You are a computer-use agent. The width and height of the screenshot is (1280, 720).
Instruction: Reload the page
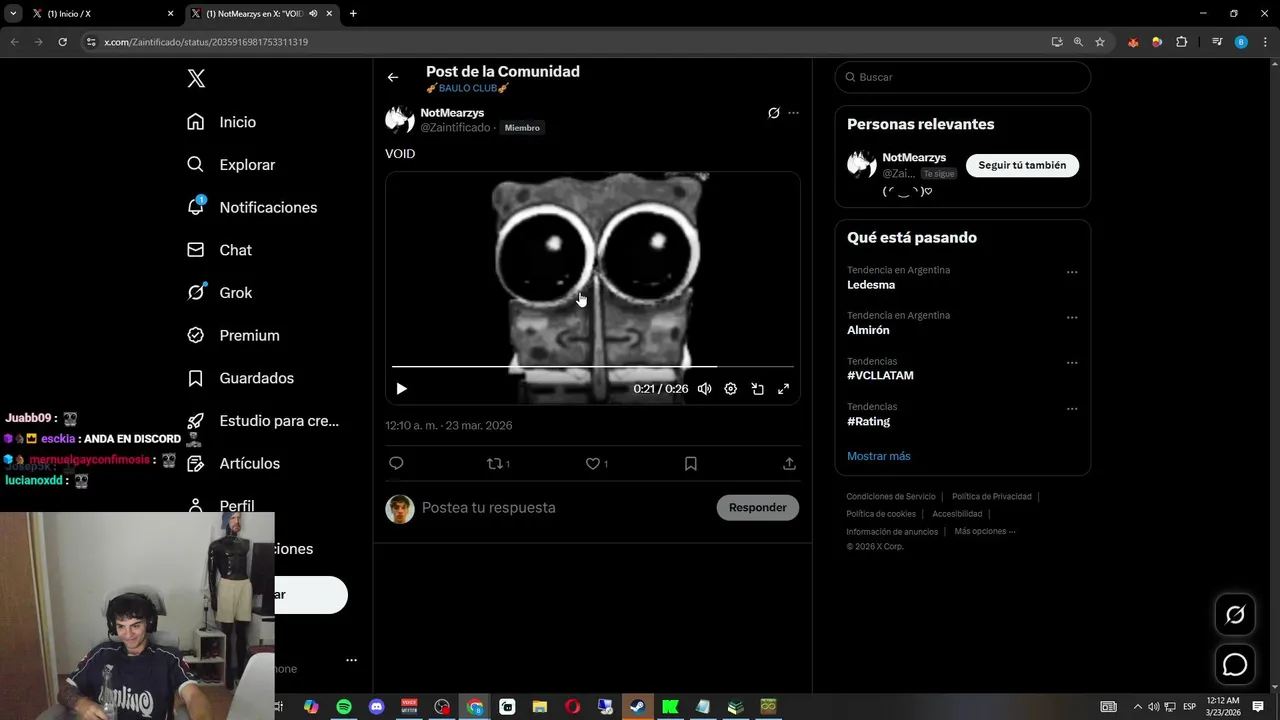tap(62, 42)
